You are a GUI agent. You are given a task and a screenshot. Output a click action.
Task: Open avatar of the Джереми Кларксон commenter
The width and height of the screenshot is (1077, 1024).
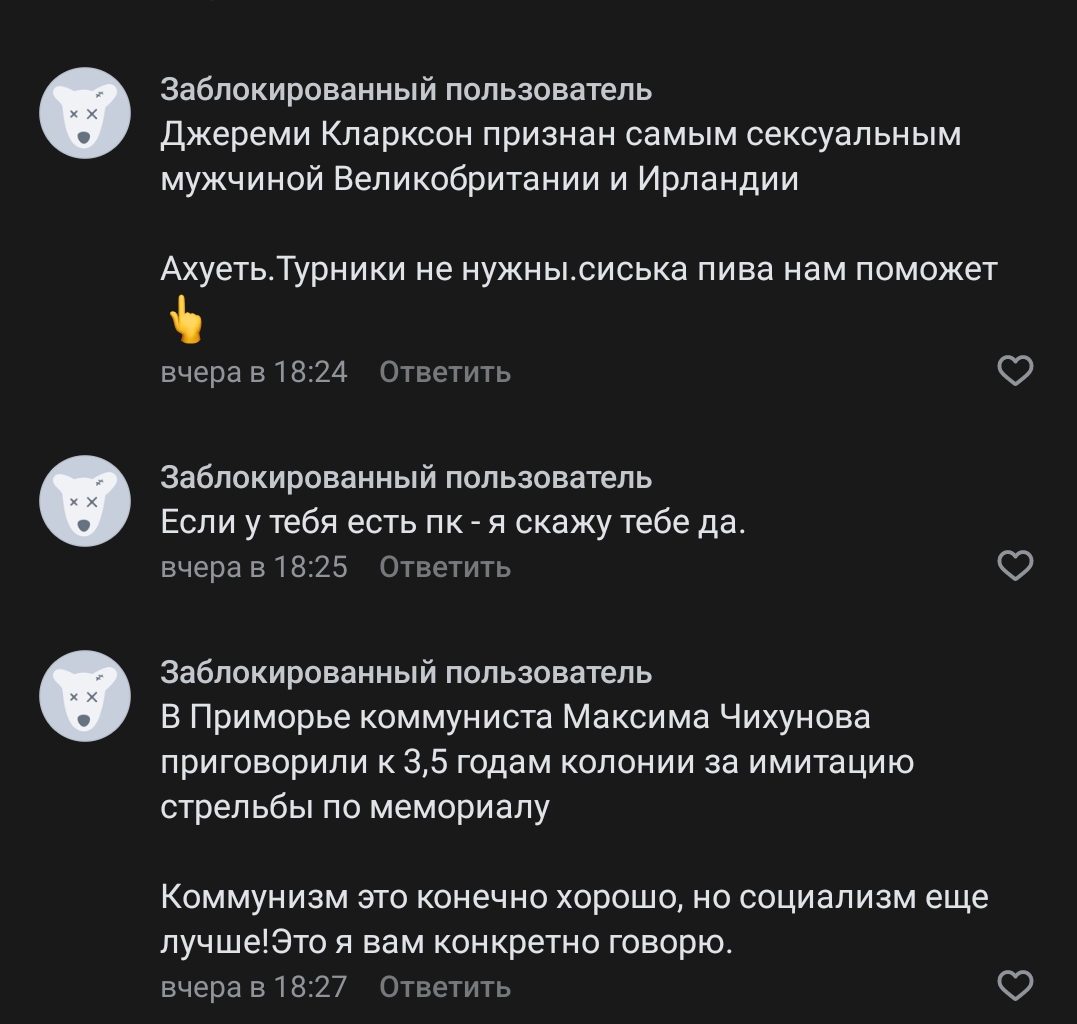(x=85, y=113)
